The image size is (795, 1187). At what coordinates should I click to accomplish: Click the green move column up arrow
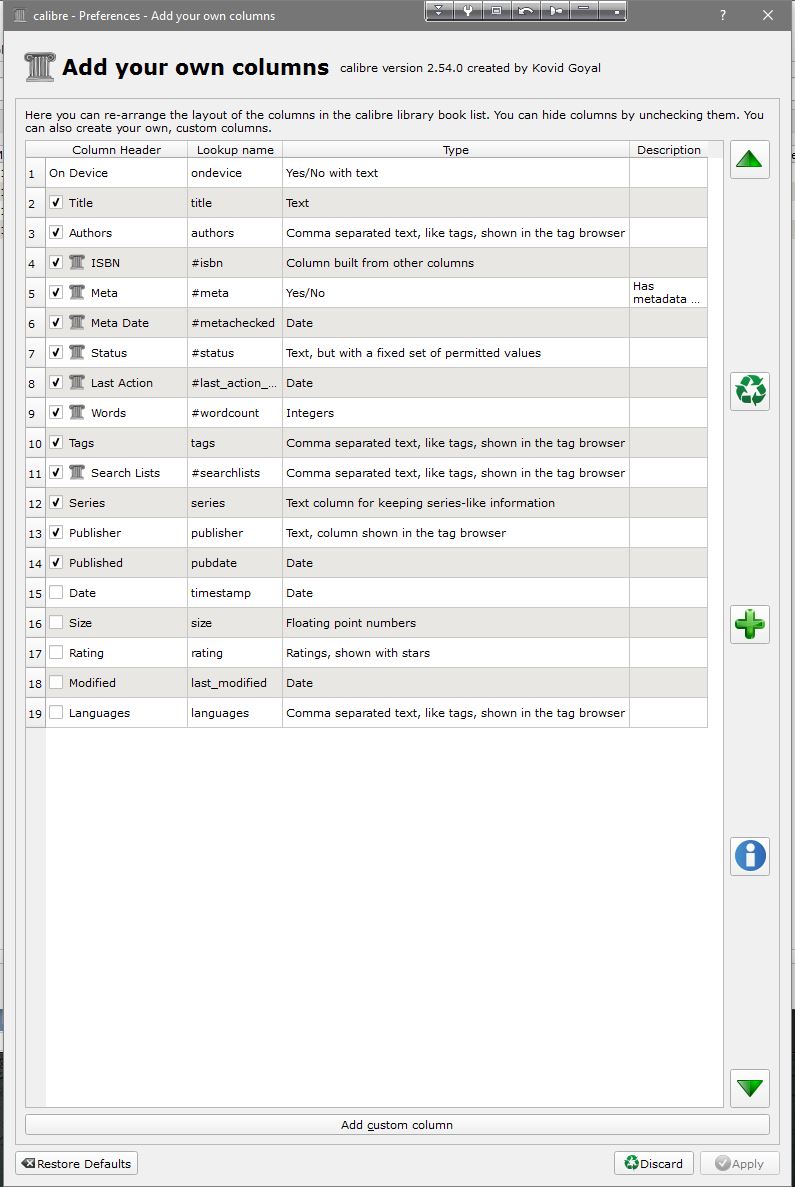pyautogui.click(x=750, y=160)
